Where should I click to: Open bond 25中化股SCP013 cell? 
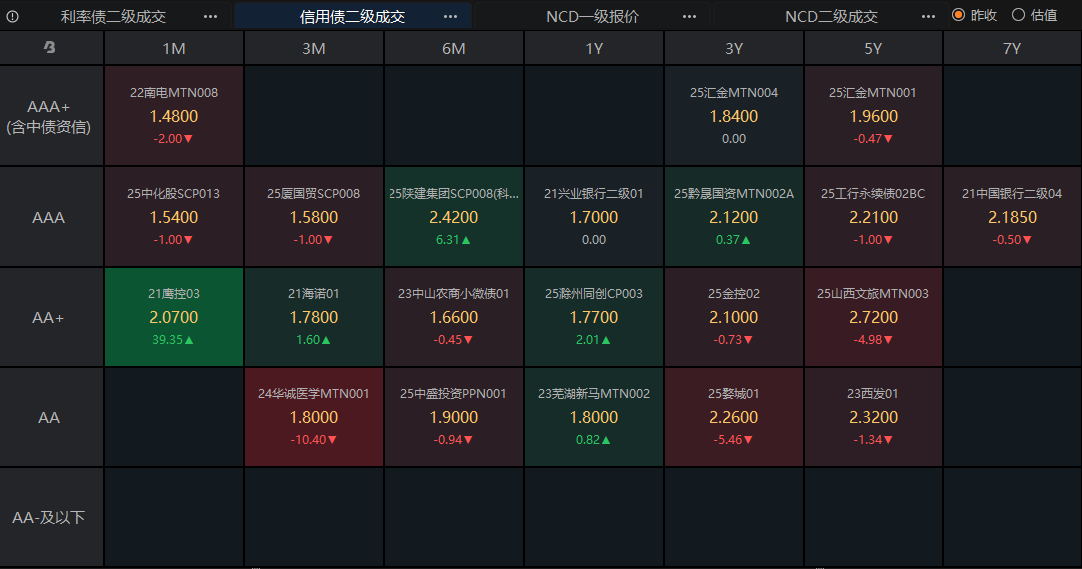pyautogui.click(x=174, y=217)
